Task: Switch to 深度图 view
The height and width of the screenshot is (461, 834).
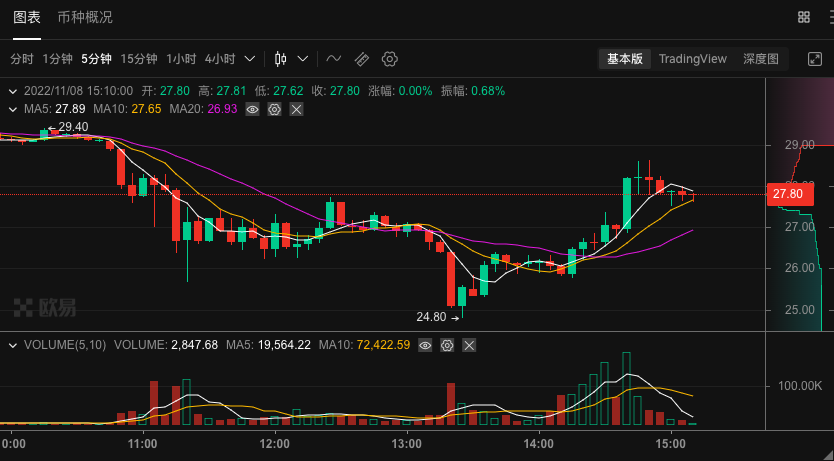Action: pyautogui.click(x=761, y=59)
